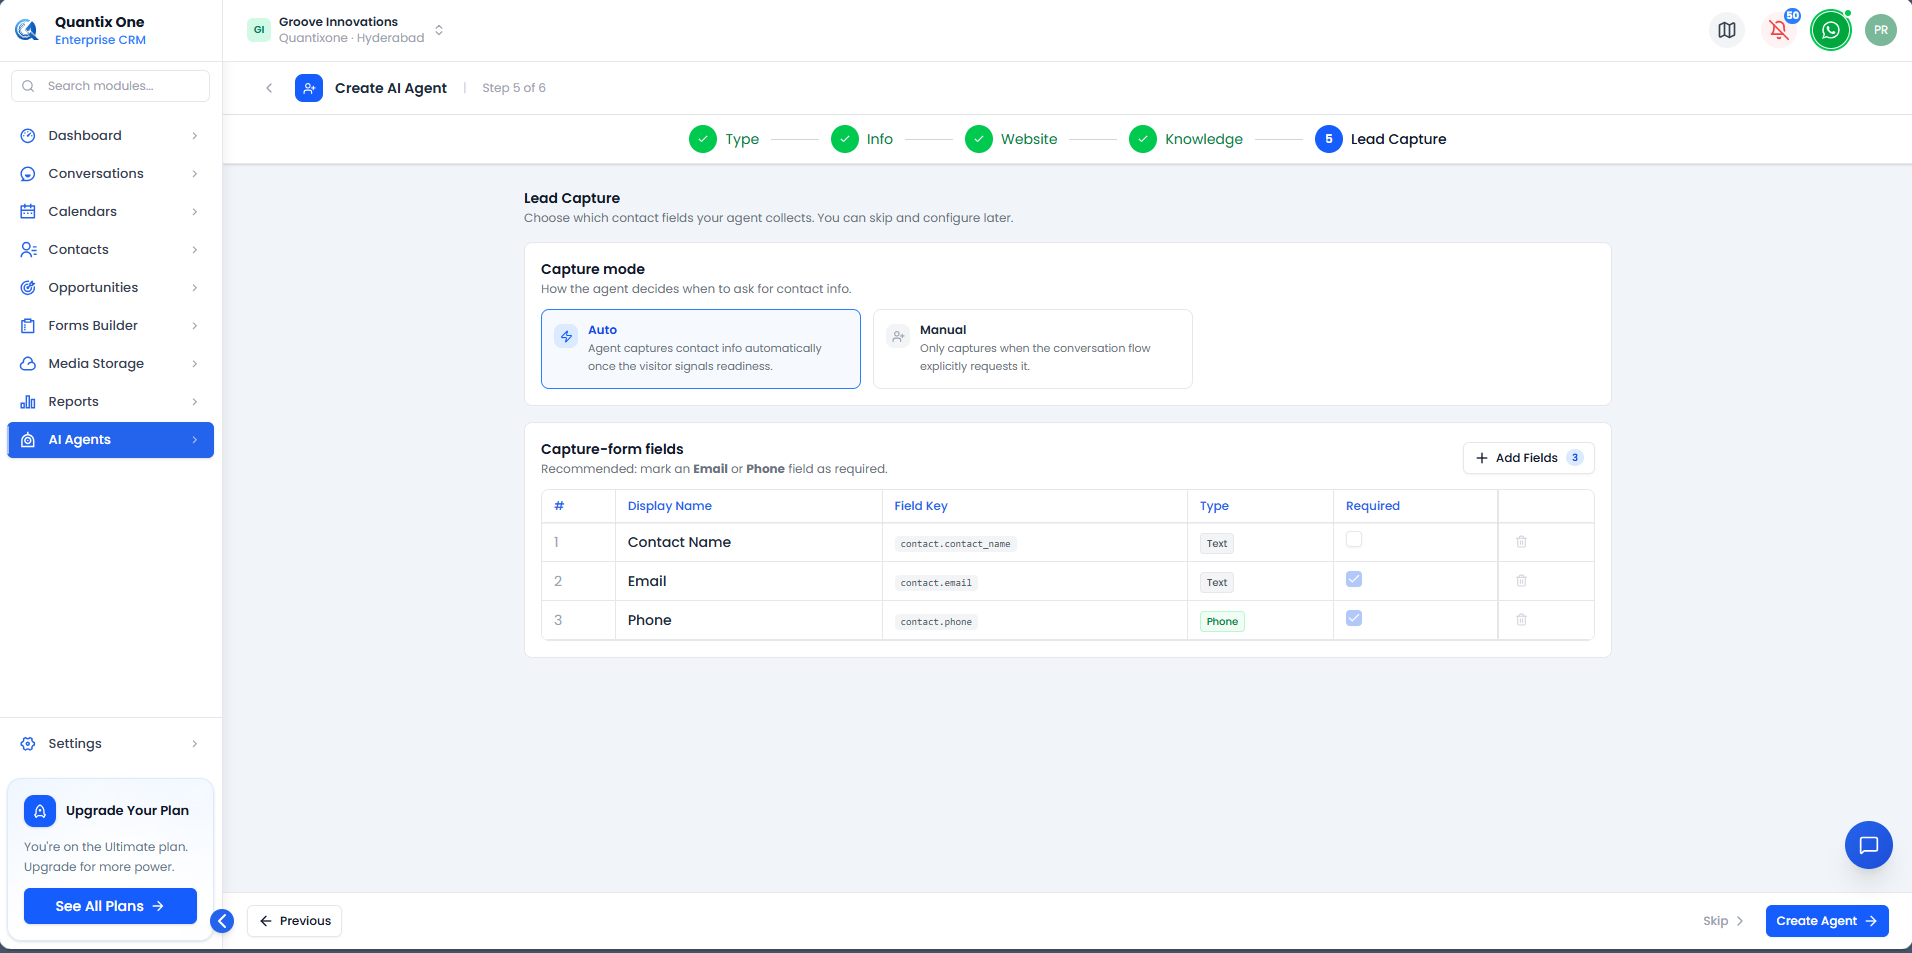
Task: Open Groove Innovations workspace switcher
Action: coord(346,30)
